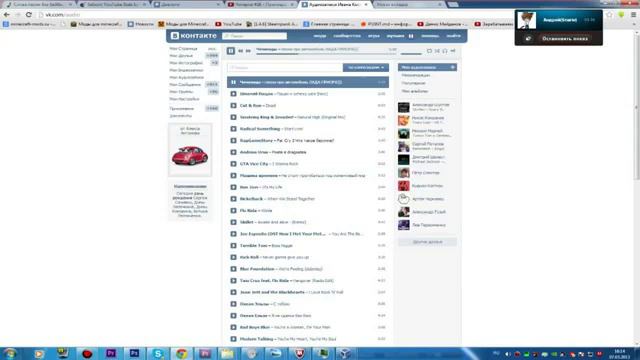Screen dimensions: 640x360
Task: Play the Radical Something track
Action: 233,129
